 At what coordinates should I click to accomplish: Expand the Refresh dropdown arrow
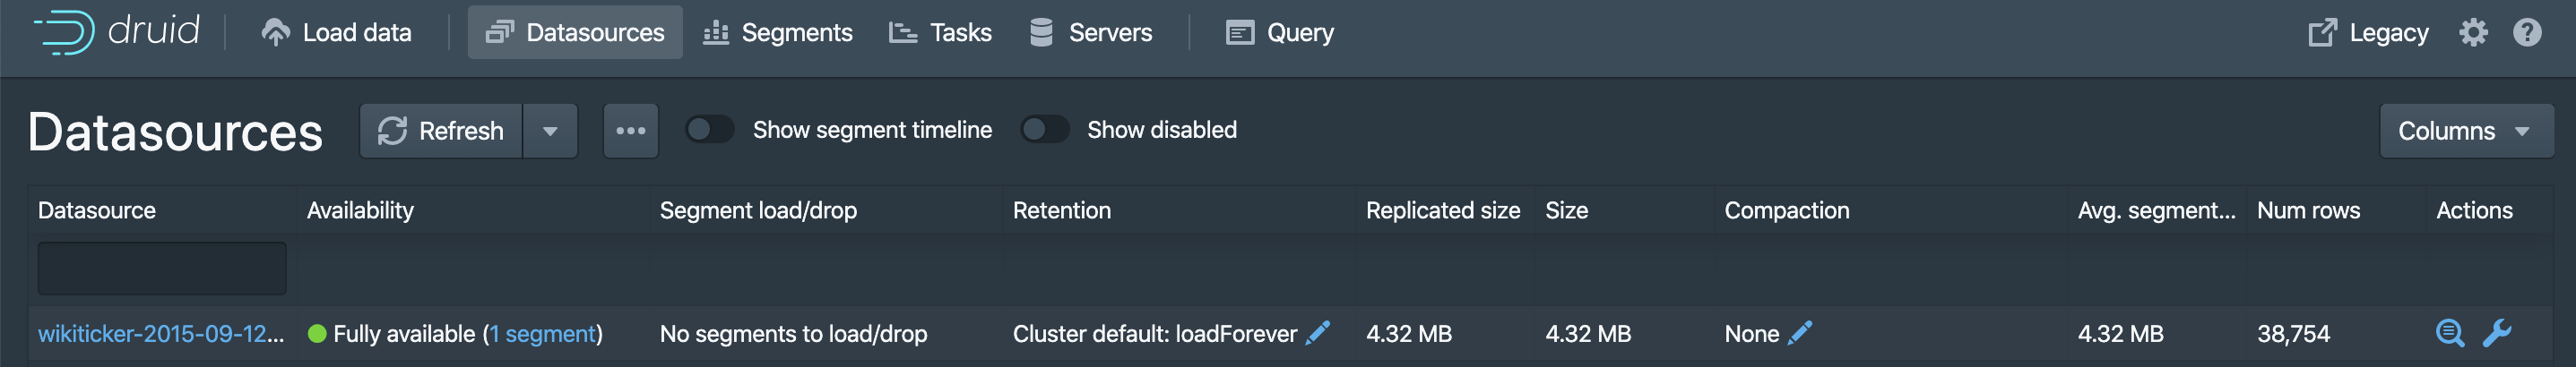tap(550, 131)
